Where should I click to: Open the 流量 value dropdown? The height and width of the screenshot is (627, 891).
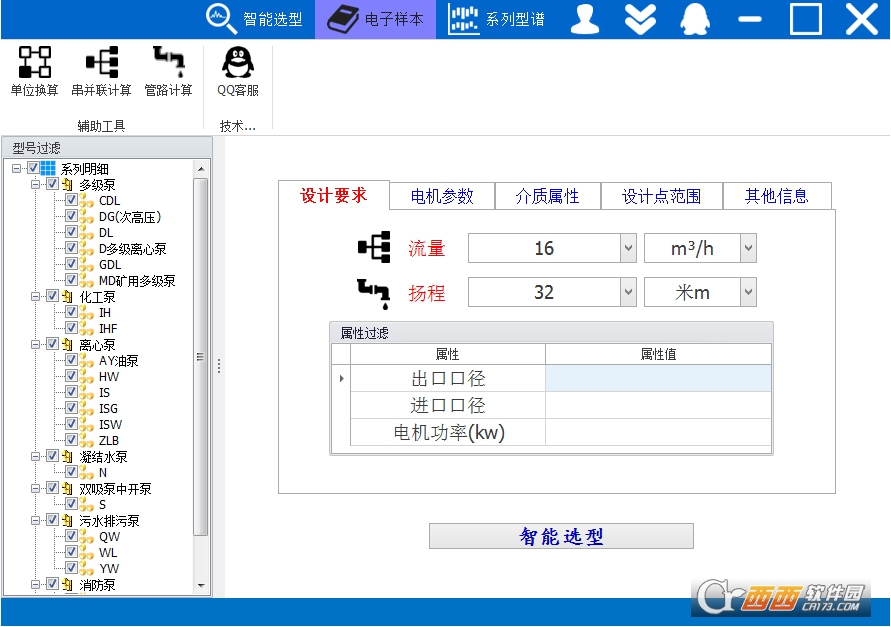point(628,248)
